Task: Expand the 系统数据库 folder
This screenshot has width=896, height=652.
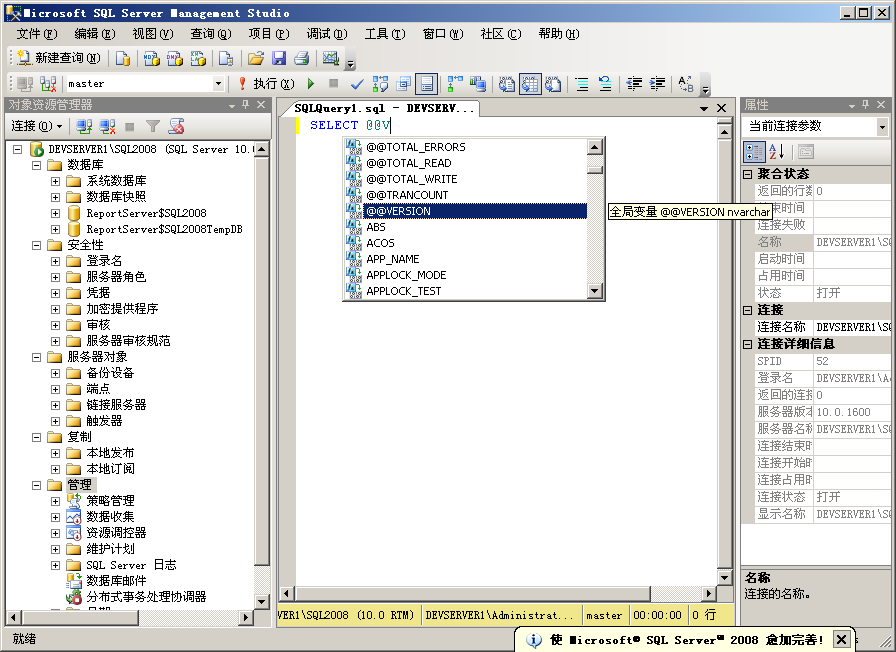Action: click(55, 181)
